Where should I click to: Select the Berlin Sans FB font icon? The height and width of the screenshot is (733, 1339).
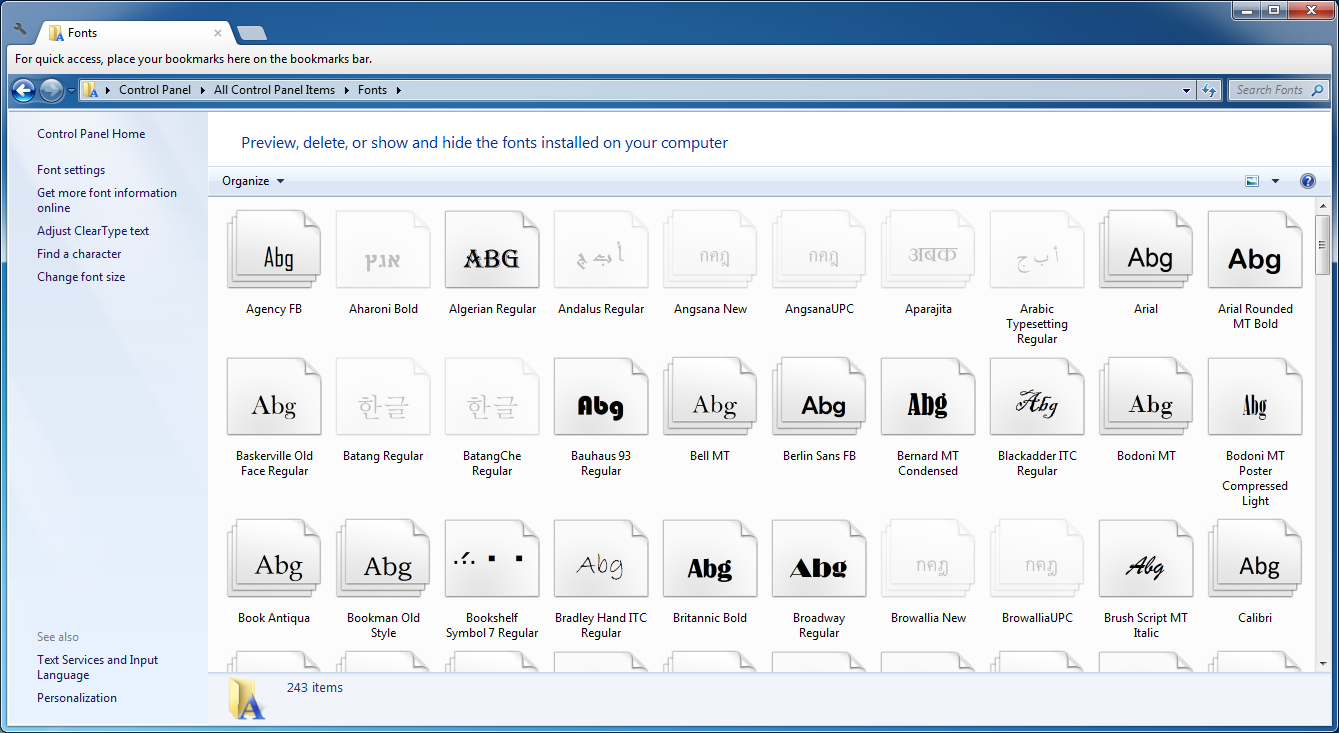pyautogui.click(x=819, y=398)
